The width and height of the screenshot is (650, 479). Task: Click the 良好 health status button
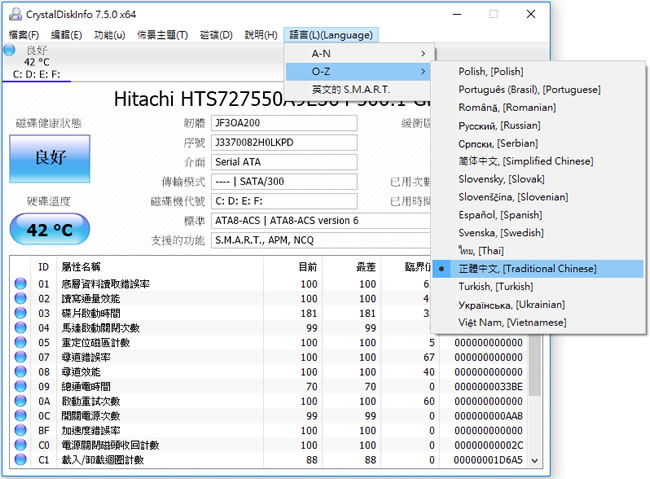click(50, 159)
